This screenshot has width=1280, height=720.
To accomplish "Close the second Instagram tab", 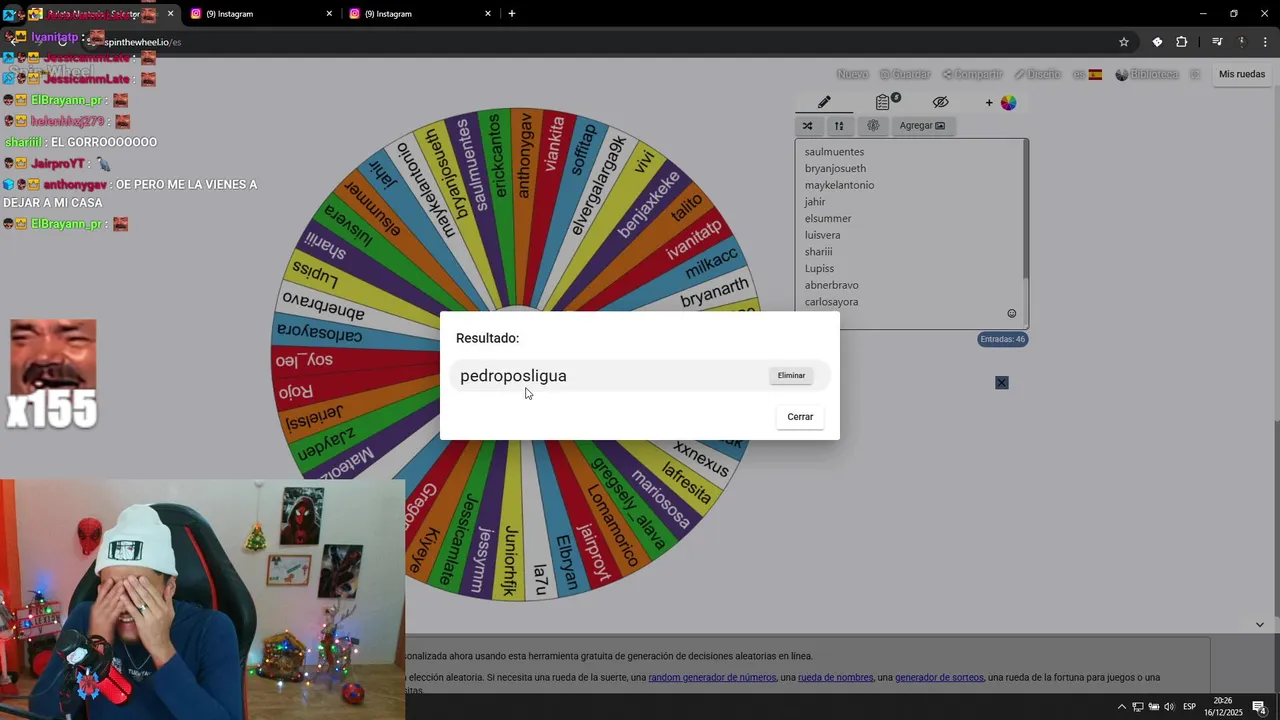I will click(x=488, y=14).
